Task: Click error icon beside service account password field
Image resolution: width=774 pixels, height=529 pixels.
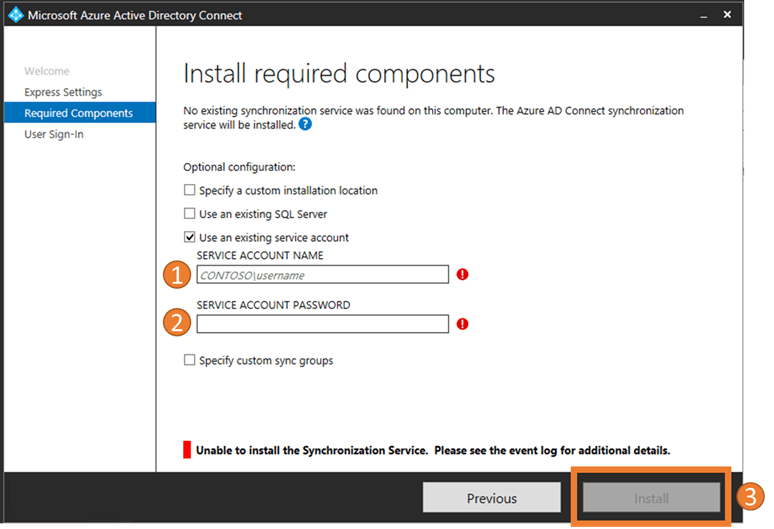Action: (463, 324)
